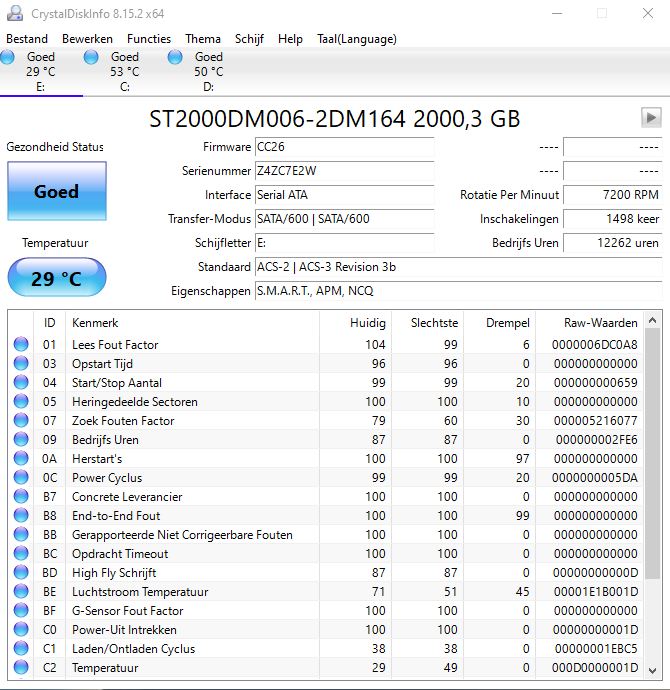
Task: Click the Schijfletter field E:
Action: [x=344, y=243]
